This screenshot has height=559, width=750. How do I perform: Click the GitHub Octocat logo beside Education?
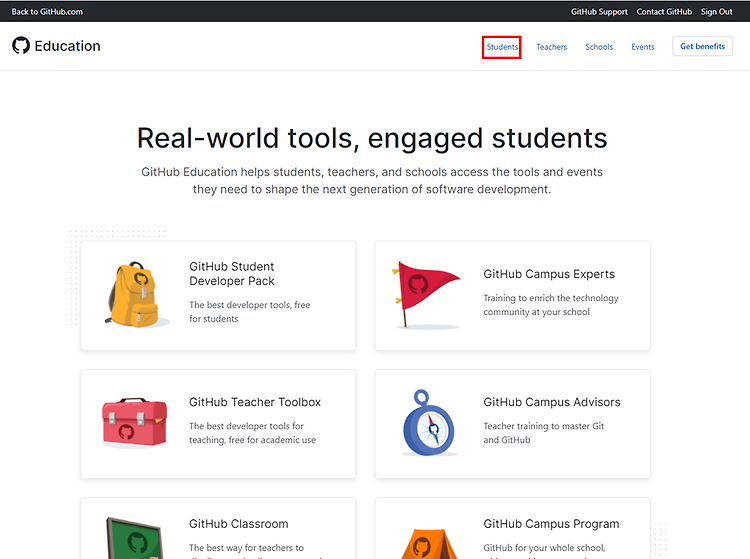(21, 45)
